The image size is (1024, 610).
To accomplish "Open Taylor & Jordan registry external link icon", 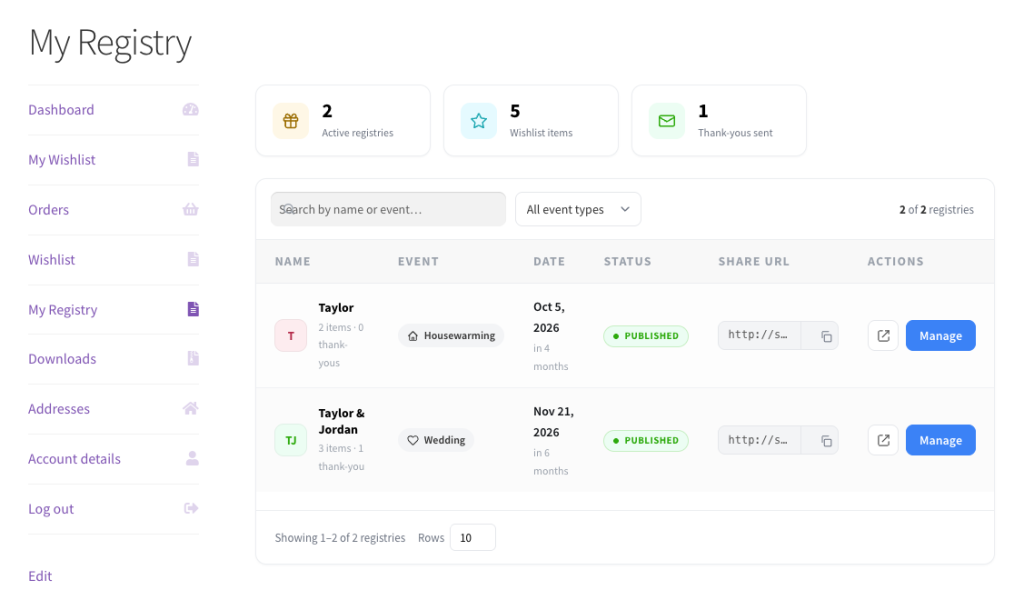I will 883,440.
